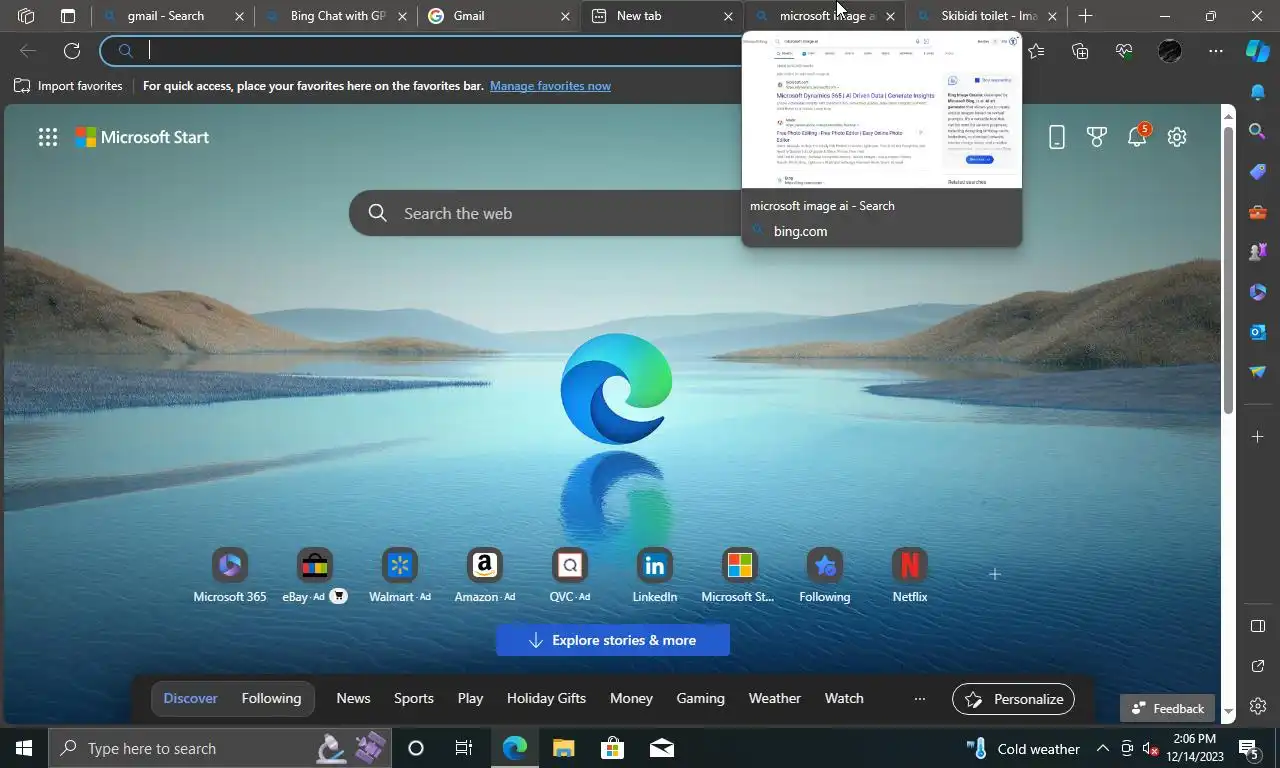Screen dimensions: 1280x768
Task: Open the Collections icon in toolbar
Action: coord(1080,51)
